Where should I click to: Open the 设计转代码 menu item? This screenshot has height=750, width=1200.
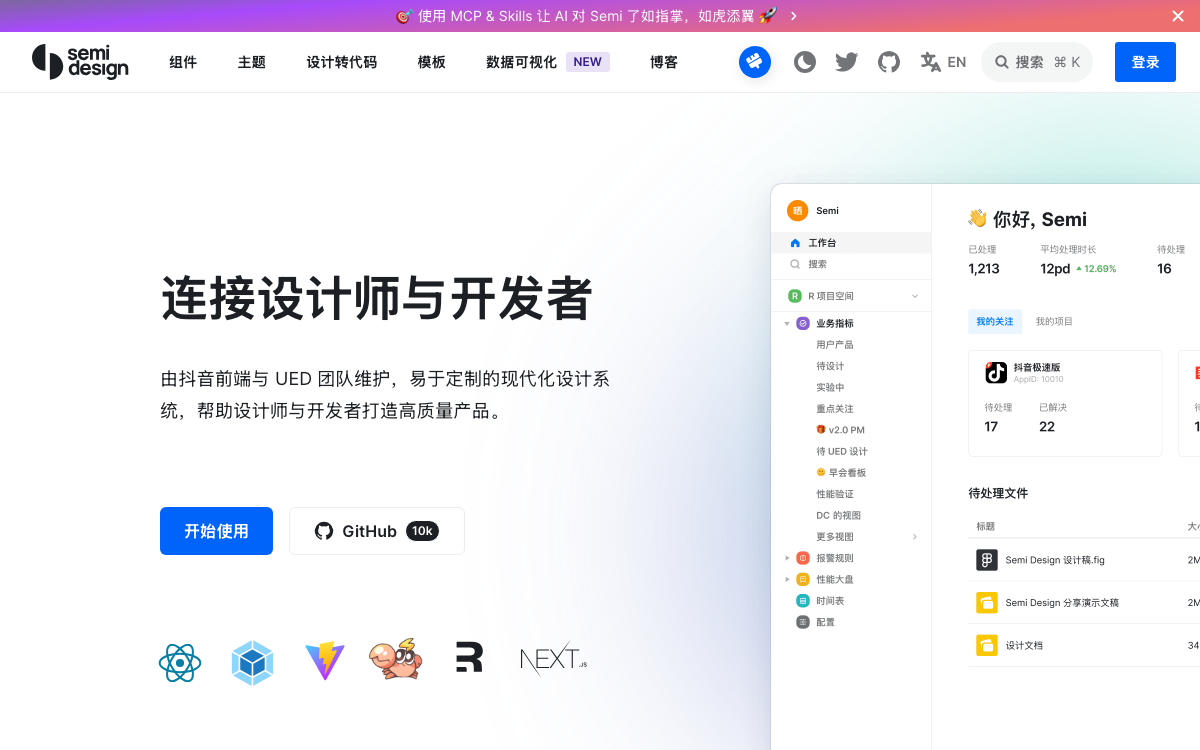(x=342, y=62)
